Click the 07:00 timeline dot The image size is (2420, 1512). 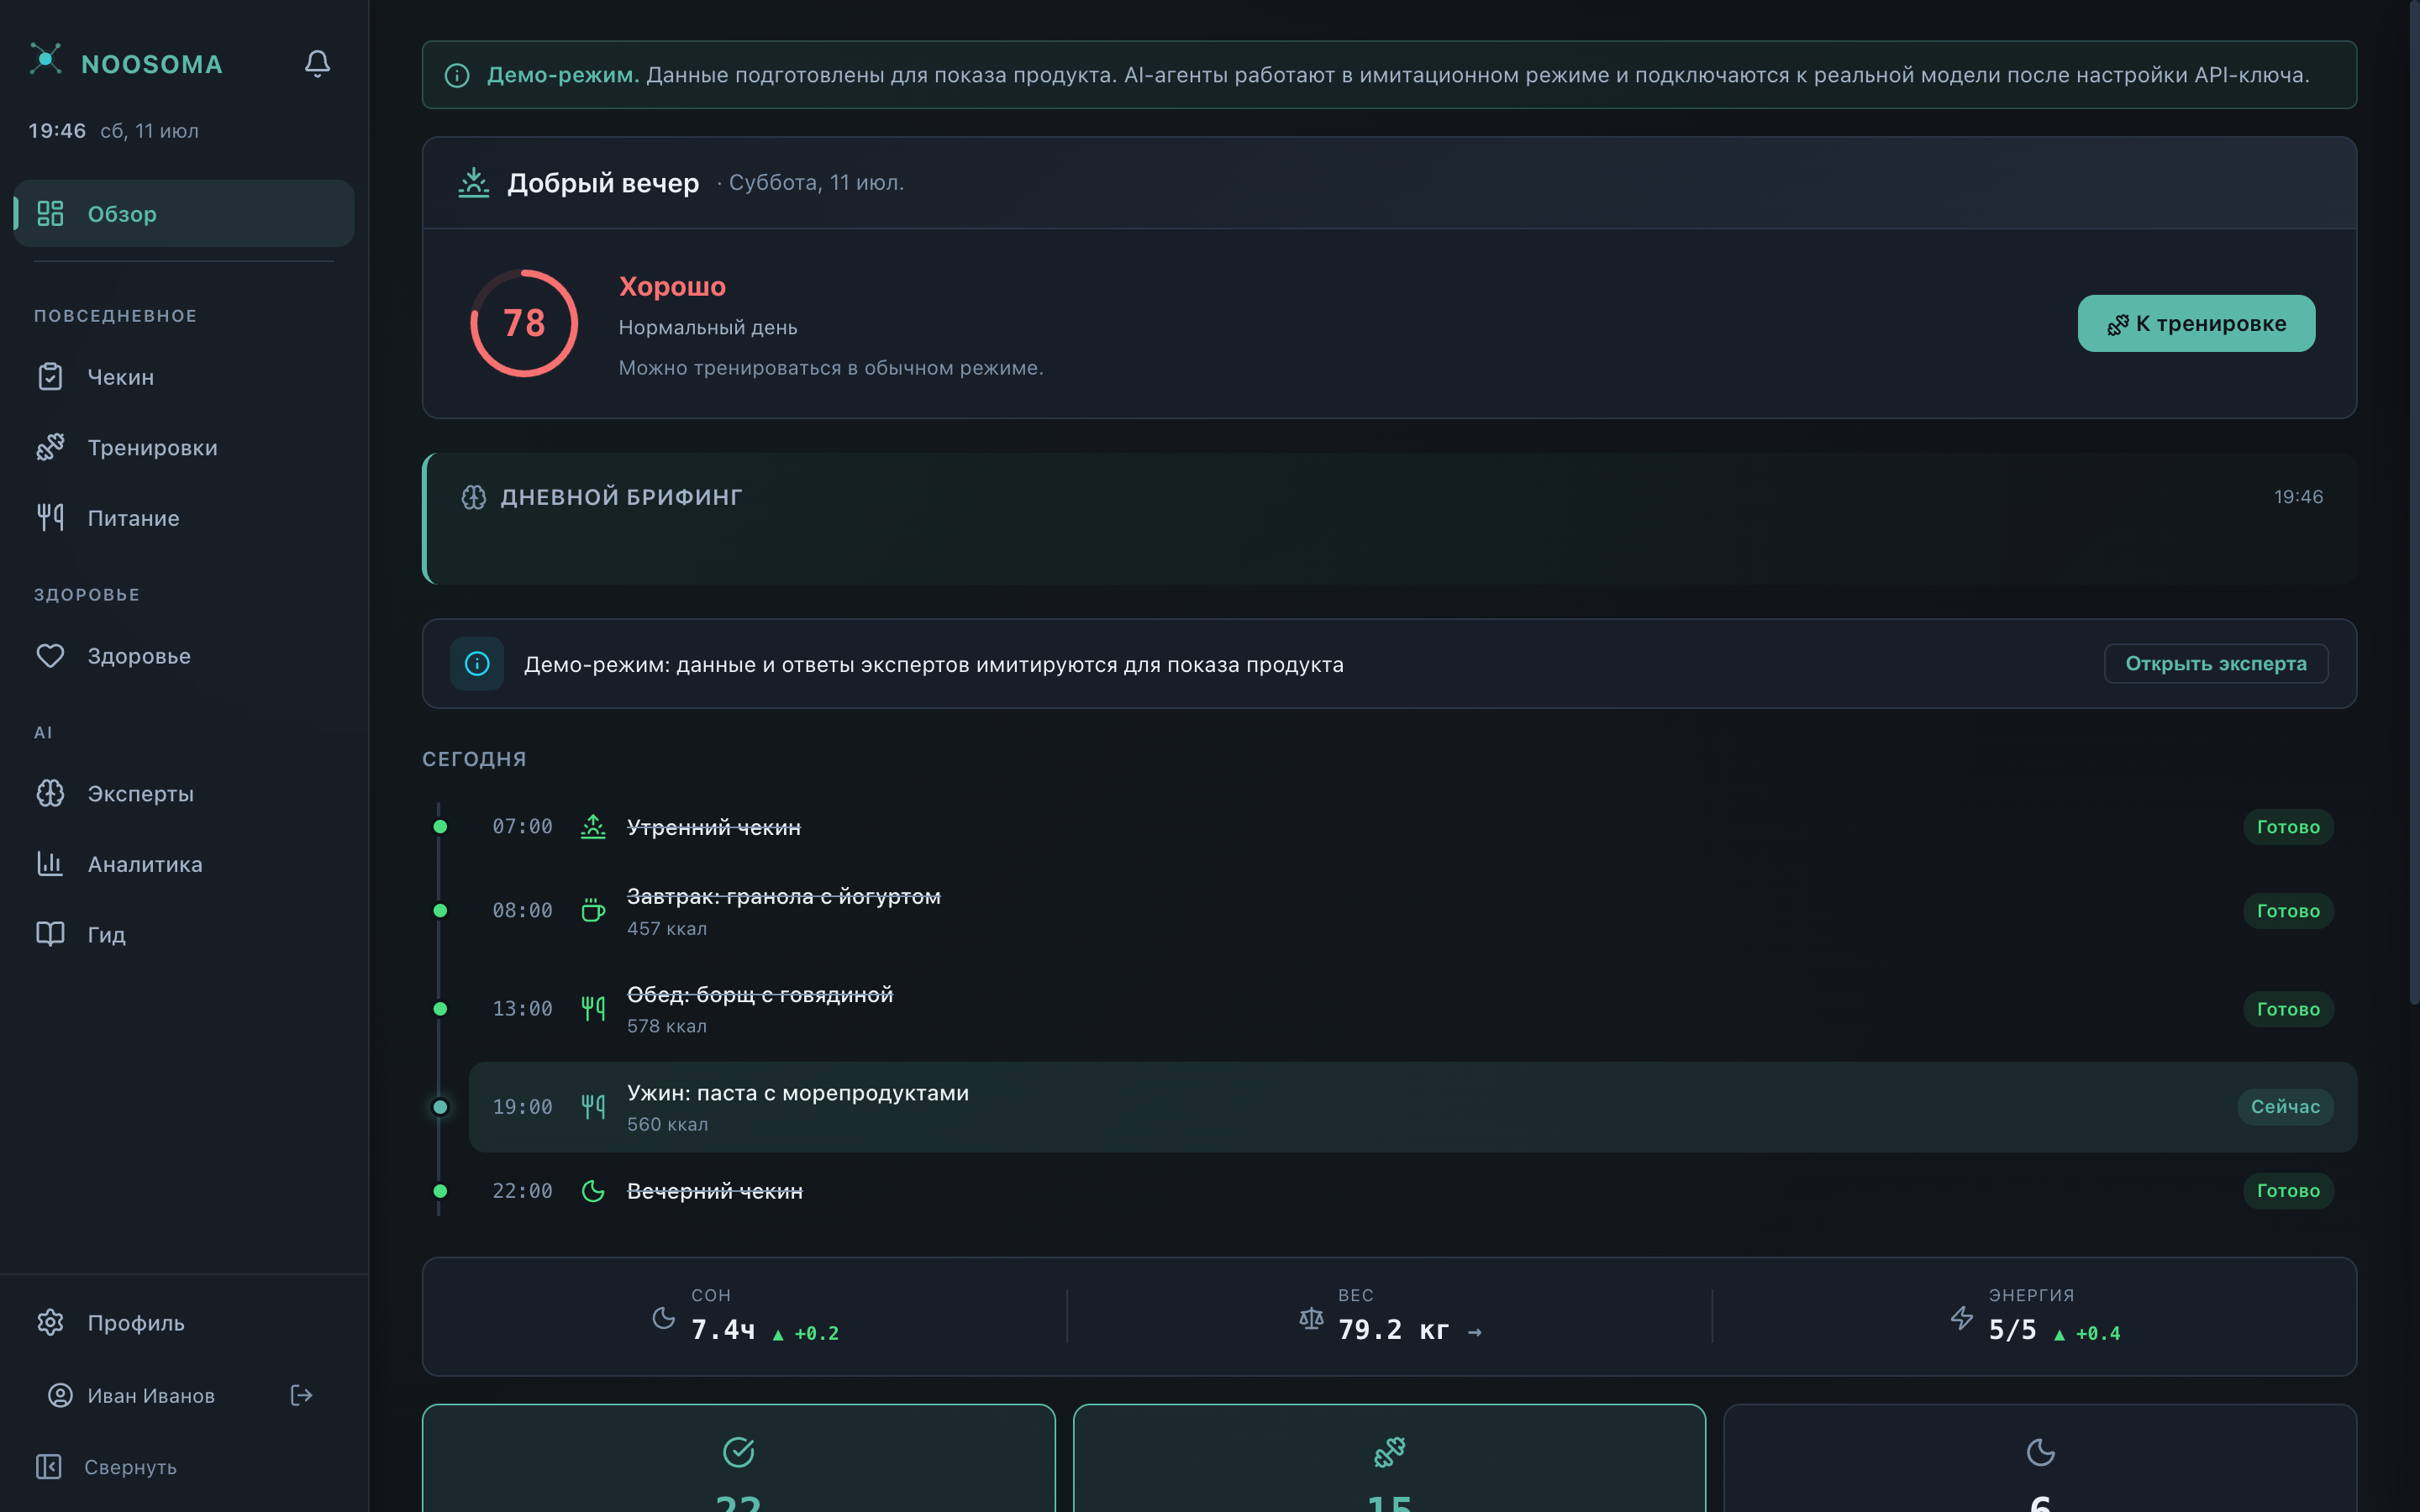click(440, 827)
